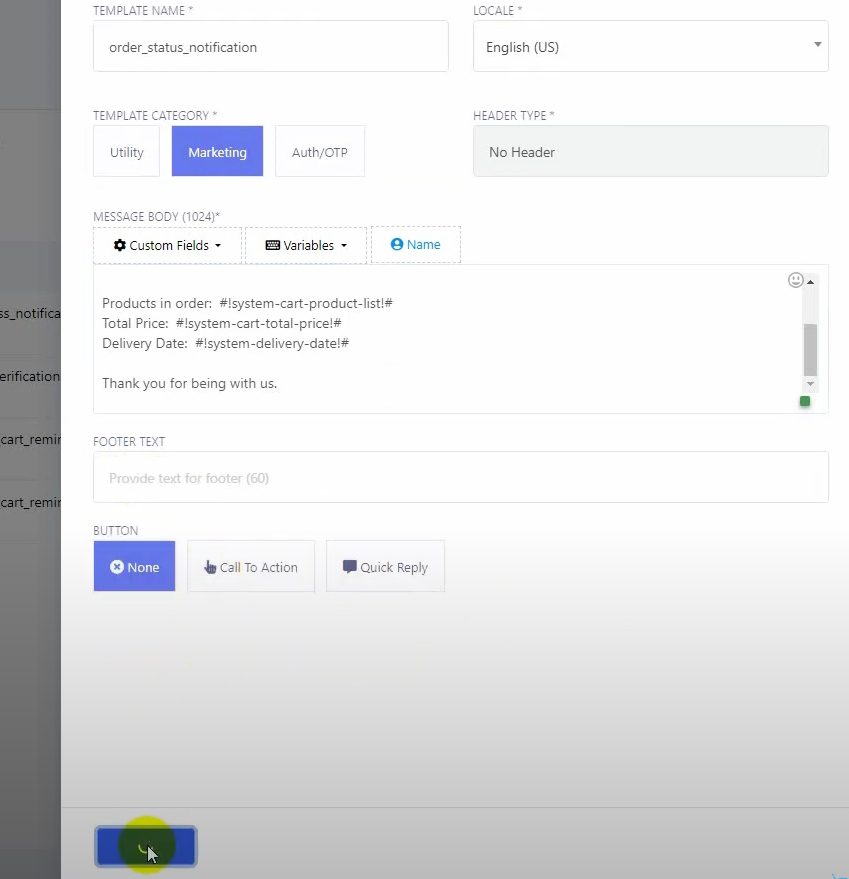
Task: Select the Auth/OTP template category
Action: pyautogui.click(x=319, y=152)
